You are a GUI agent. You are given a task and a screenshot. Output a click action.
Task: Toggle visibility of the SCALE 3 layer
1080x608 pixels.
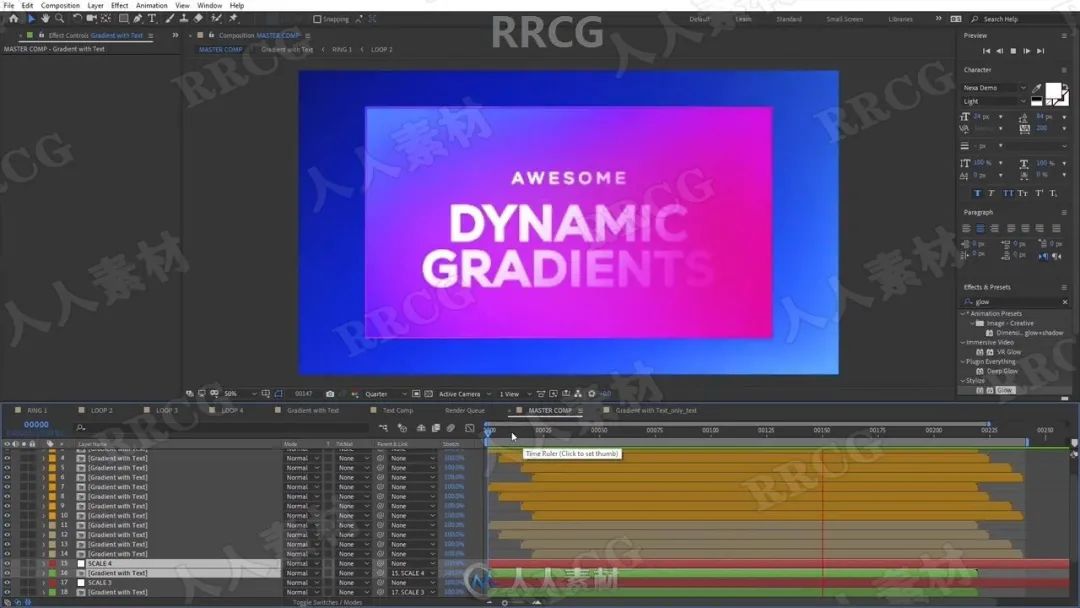7,583
